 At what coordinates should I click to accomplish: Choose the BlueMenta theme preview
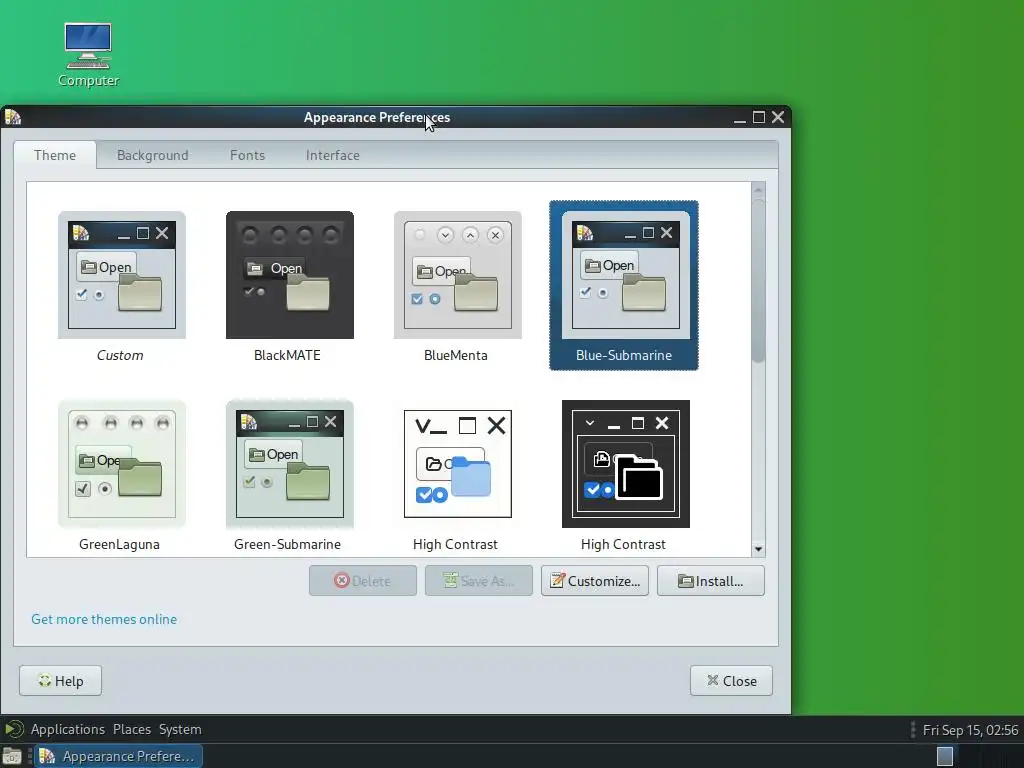pos(457,275)
